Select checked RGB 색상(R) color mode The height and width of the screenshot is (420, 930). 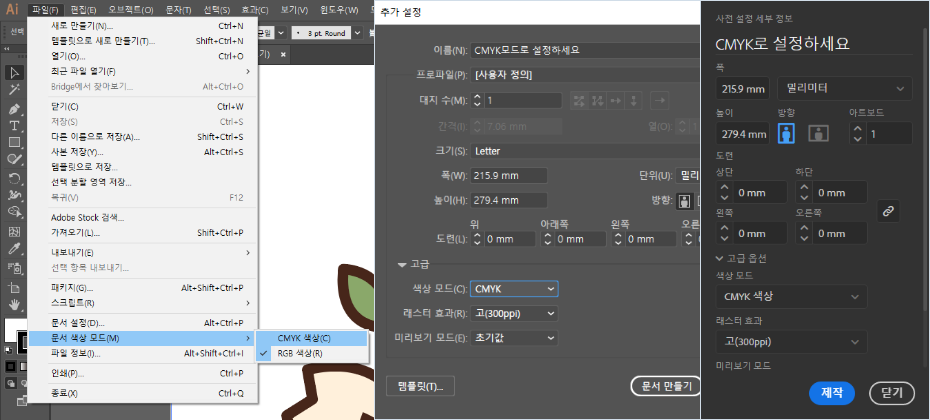pos(312,354)
